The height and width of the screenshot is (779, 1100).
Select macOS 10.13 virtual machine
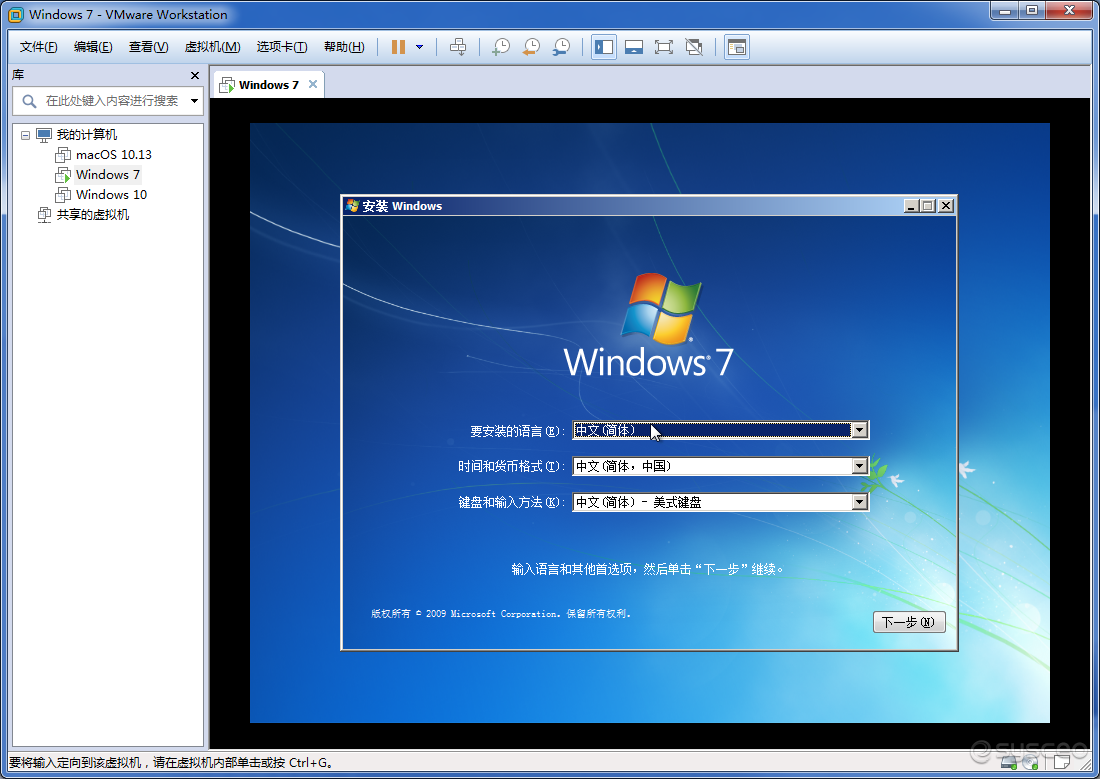114,154
